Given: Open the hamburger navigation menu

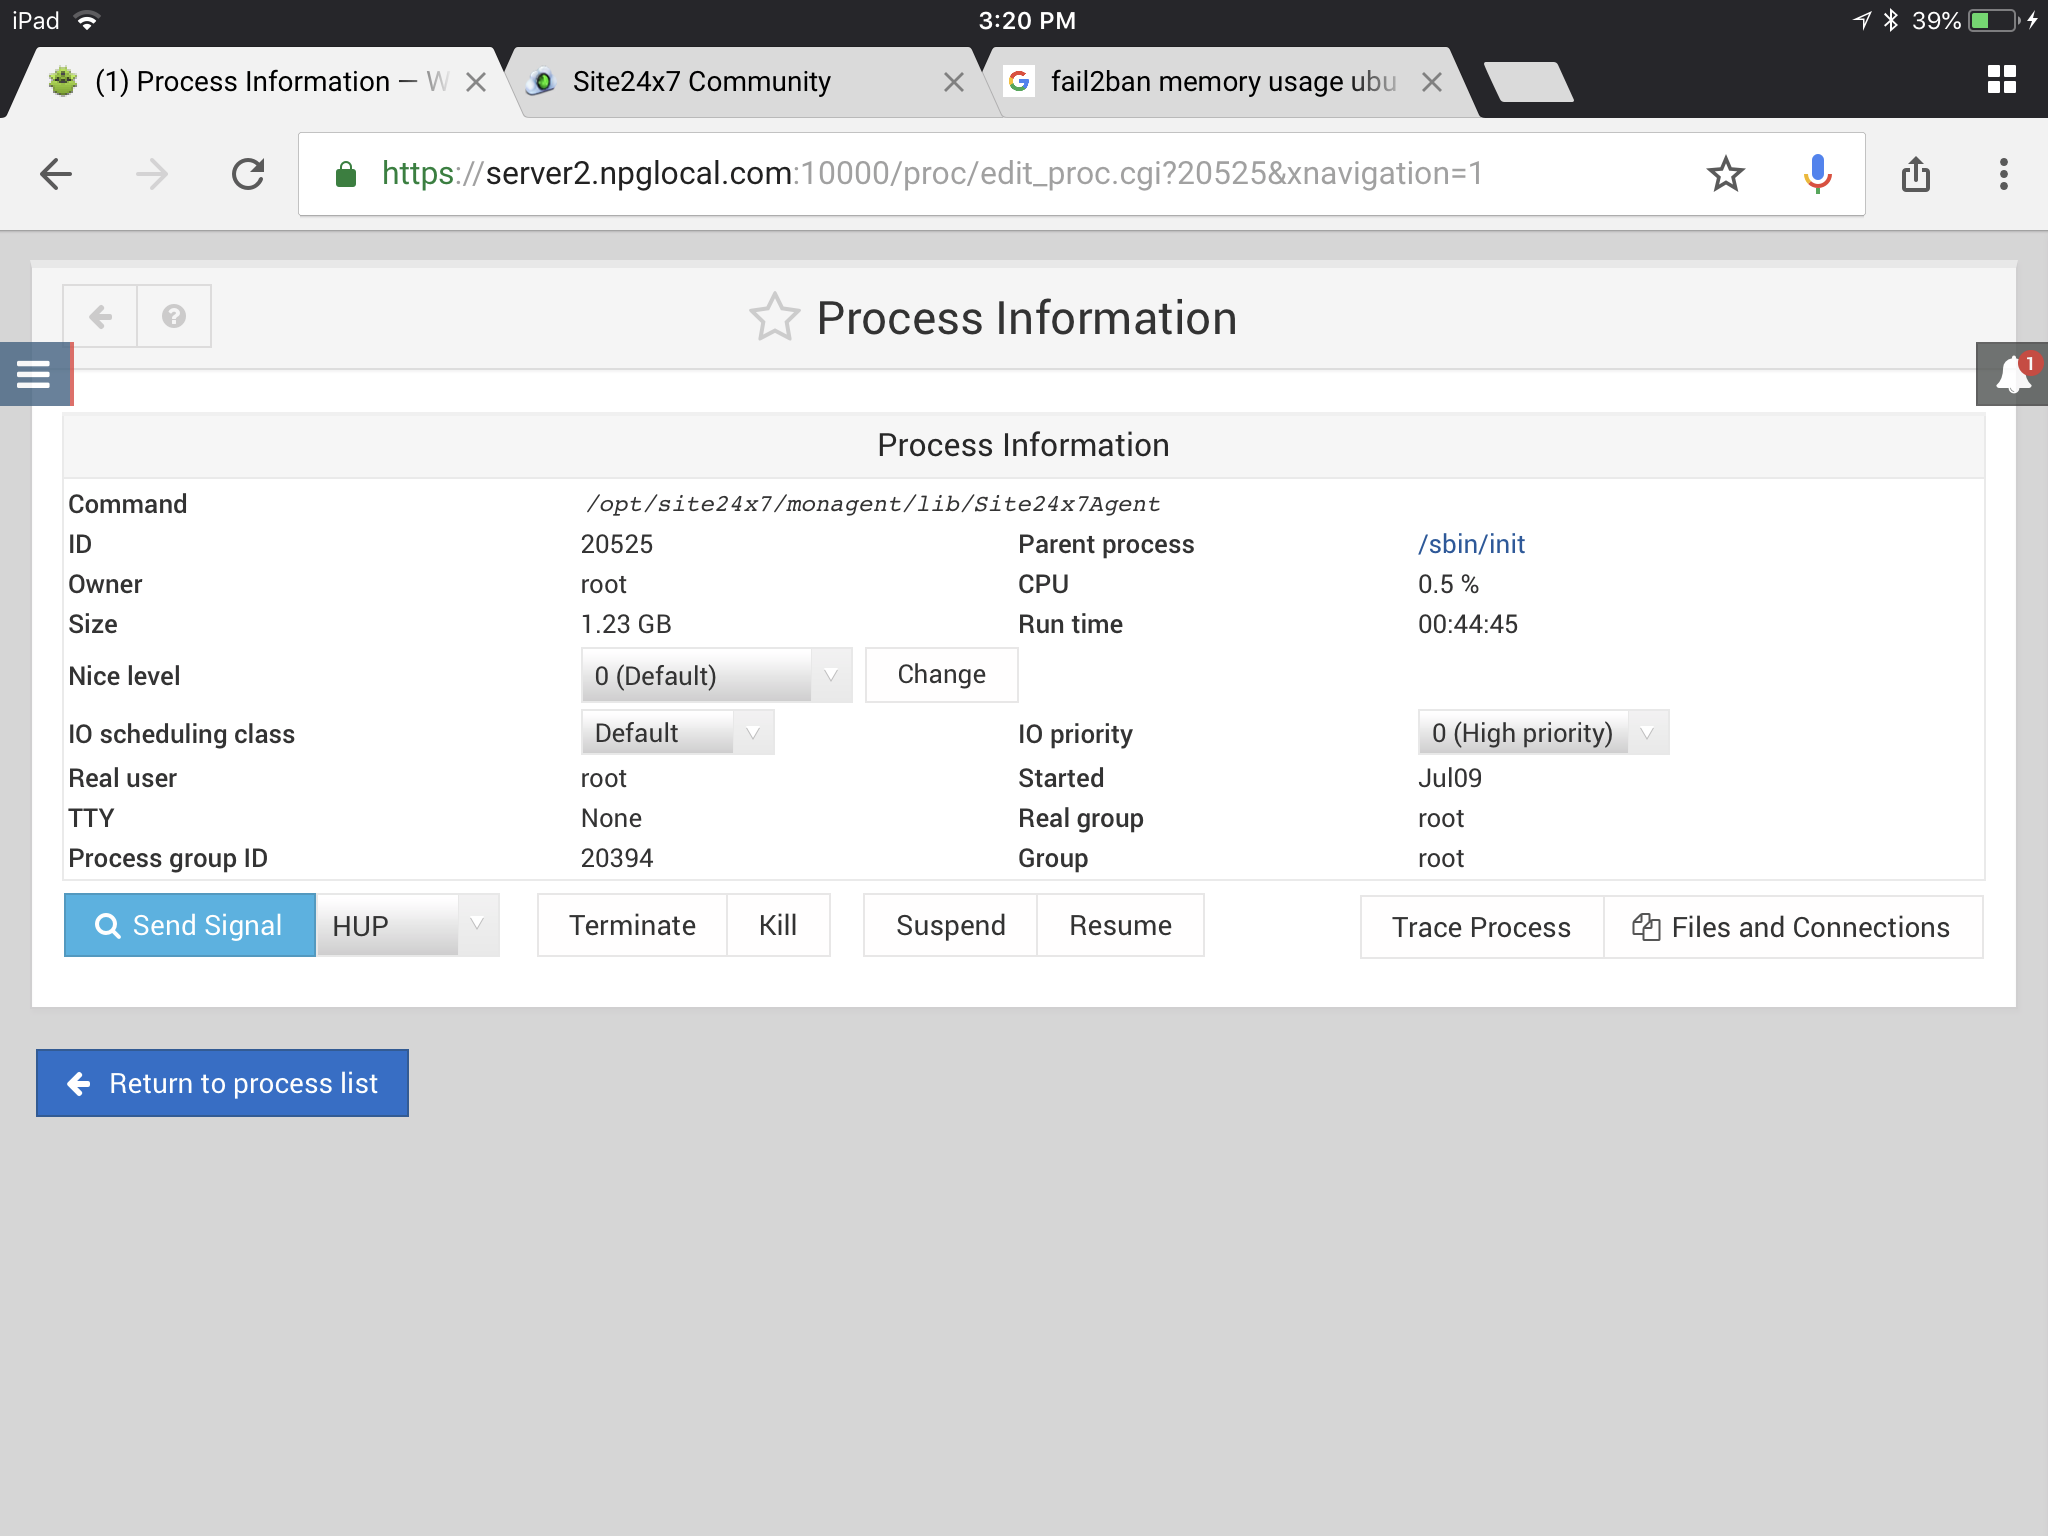Looking at the screenshot, I should pyautogui.click(x=33, y=374).
